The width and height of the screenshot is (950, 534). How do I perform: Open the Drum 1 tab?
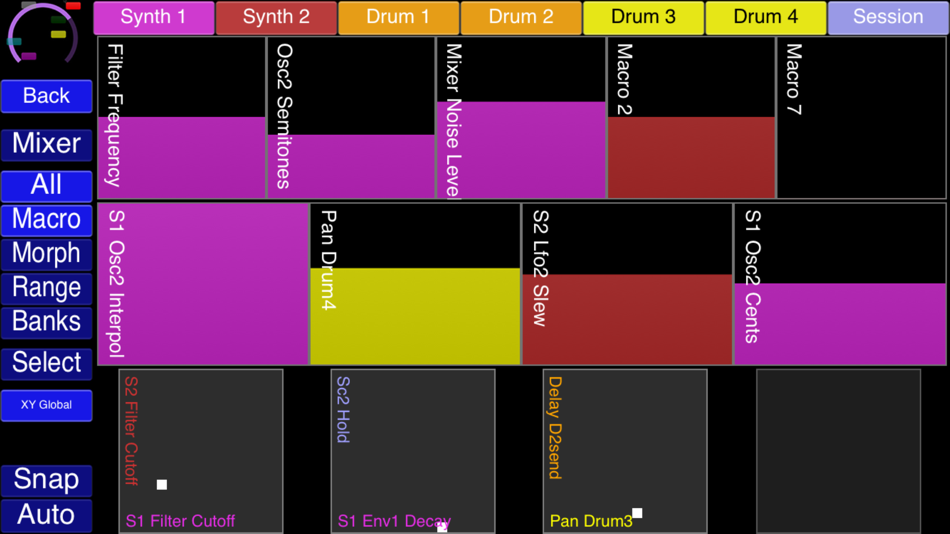(398, 17)
